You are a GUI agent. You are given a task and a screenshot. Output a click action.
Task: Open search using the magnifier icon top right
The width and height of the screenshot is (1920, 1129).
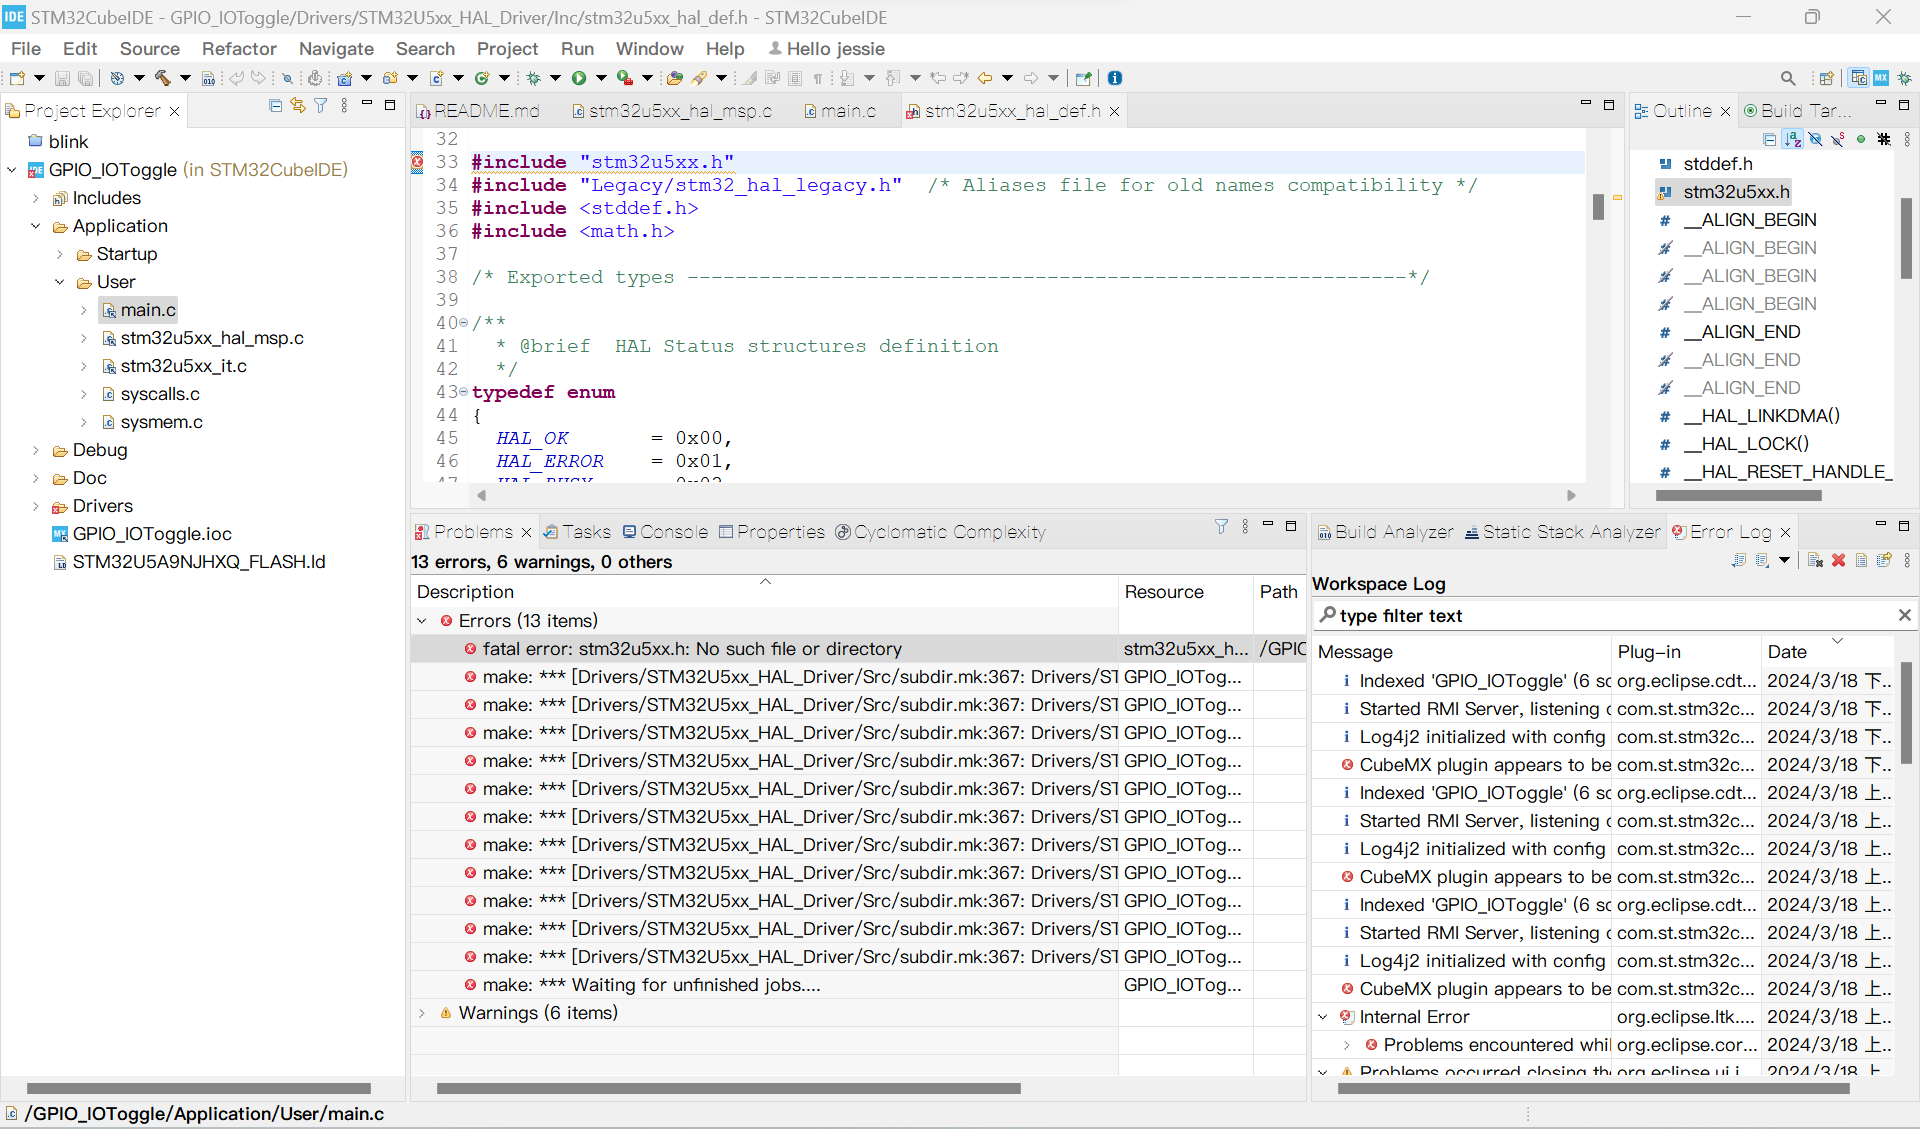tap(1789, 78)
